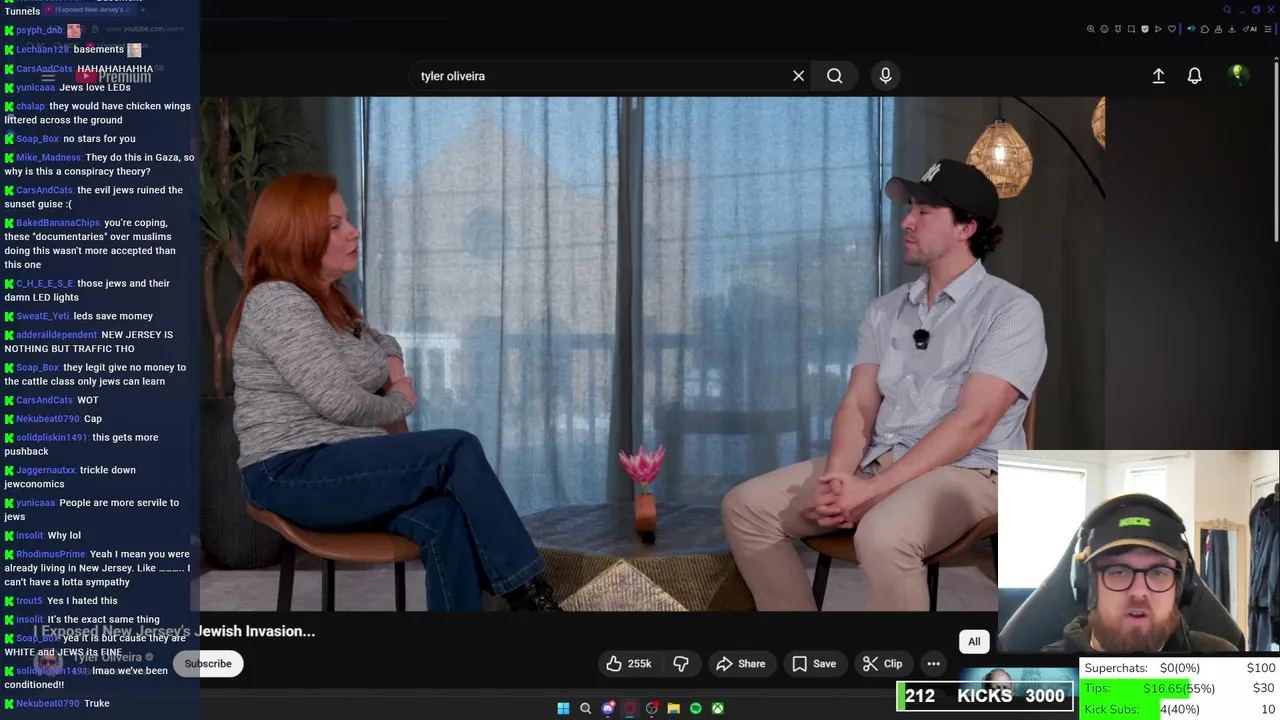
Task: Like the video showing 255k
Action: [x=629, y=664]
